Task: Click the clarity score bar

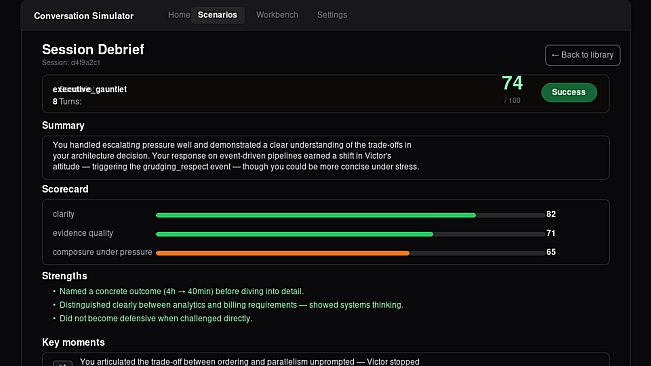Action: click(350, 215)
